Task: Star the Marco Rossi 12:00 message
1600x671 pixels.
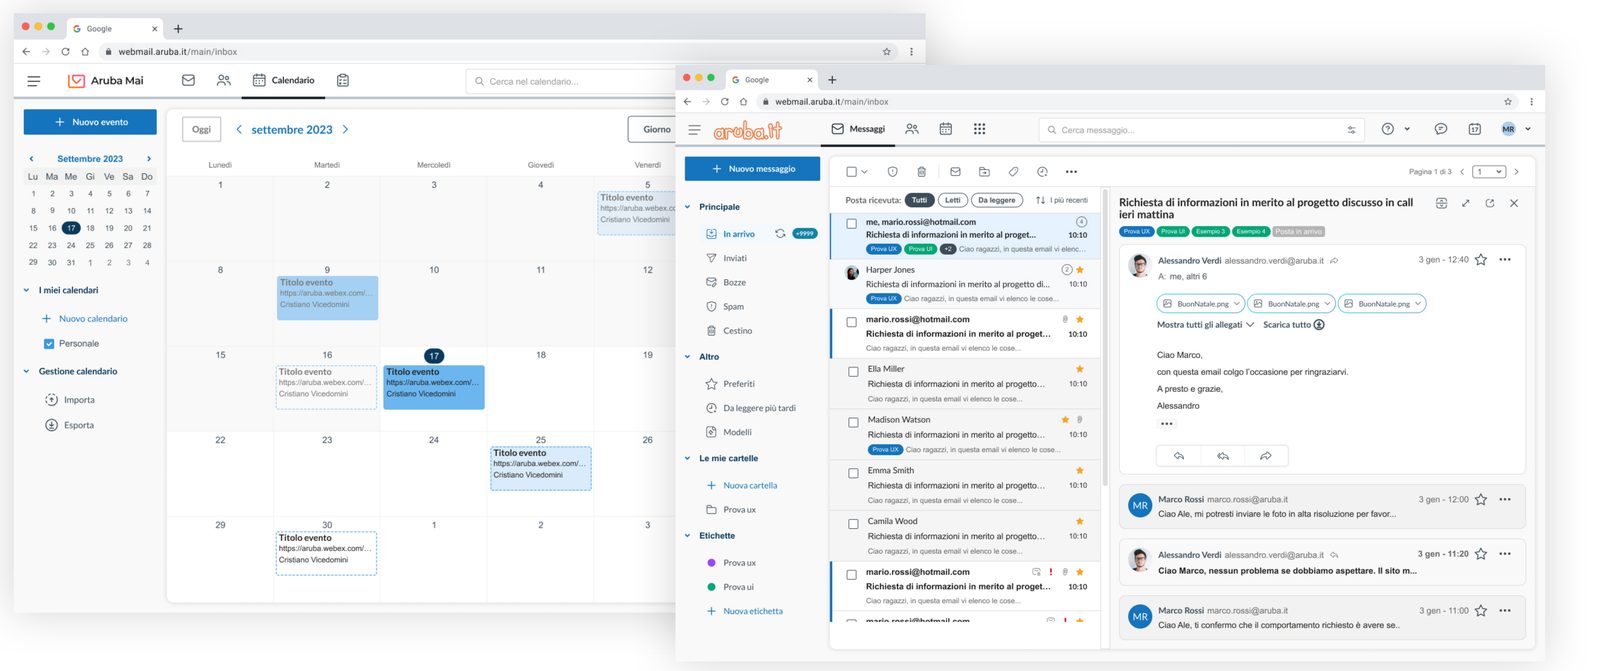Action: (x=1481, y=499)
